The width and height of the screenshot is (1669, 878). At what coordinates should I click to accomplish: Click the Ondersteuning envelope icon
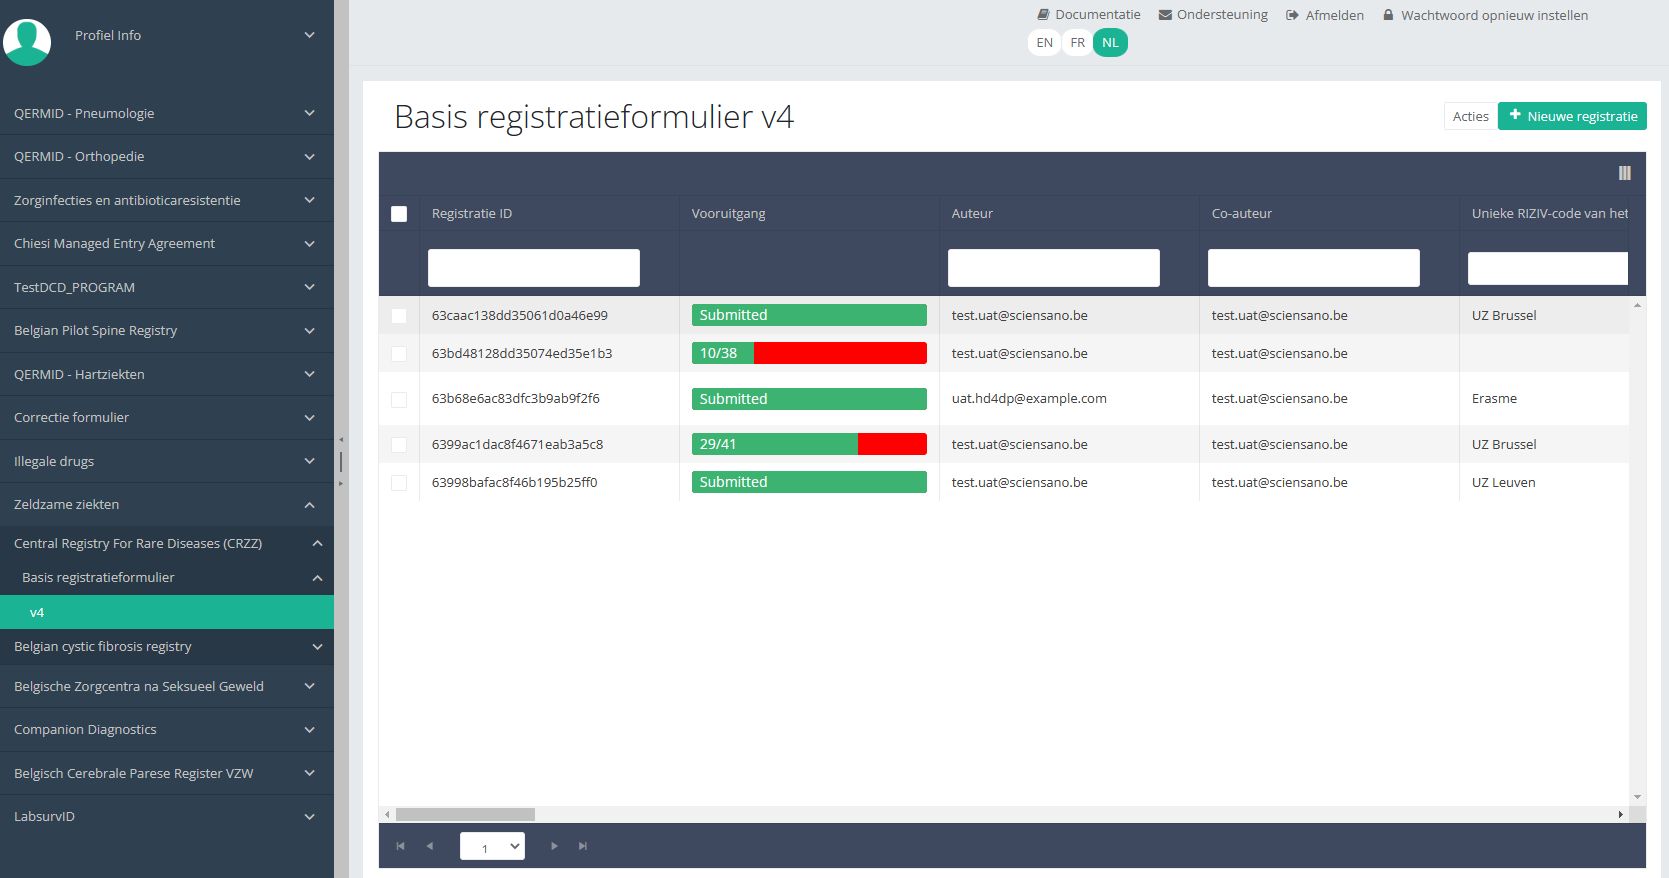1165,15
